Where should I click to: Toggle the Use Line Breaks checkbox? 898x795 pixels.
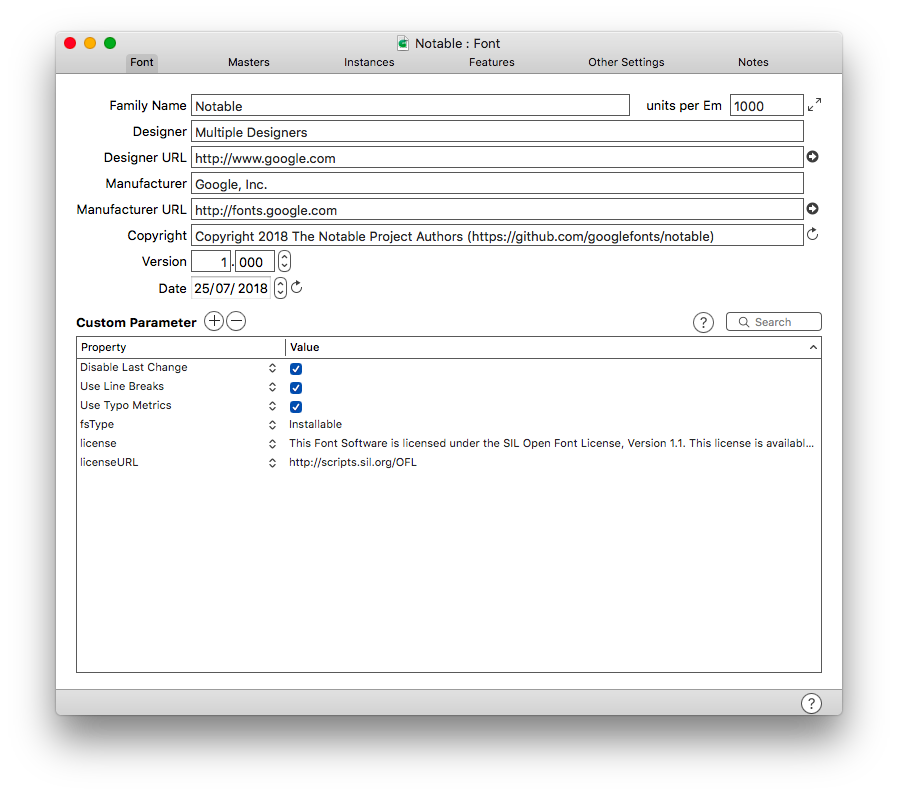coord(296,388)
